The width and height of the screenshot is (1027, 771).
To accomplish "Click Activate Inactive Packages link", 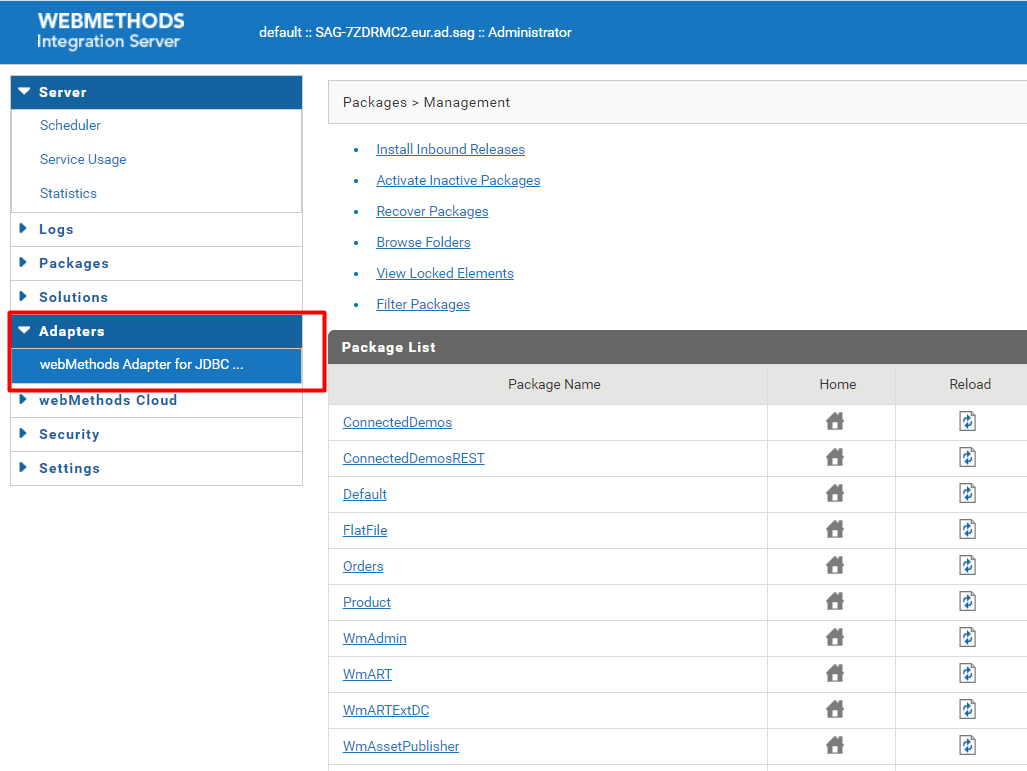I will 458,180.
